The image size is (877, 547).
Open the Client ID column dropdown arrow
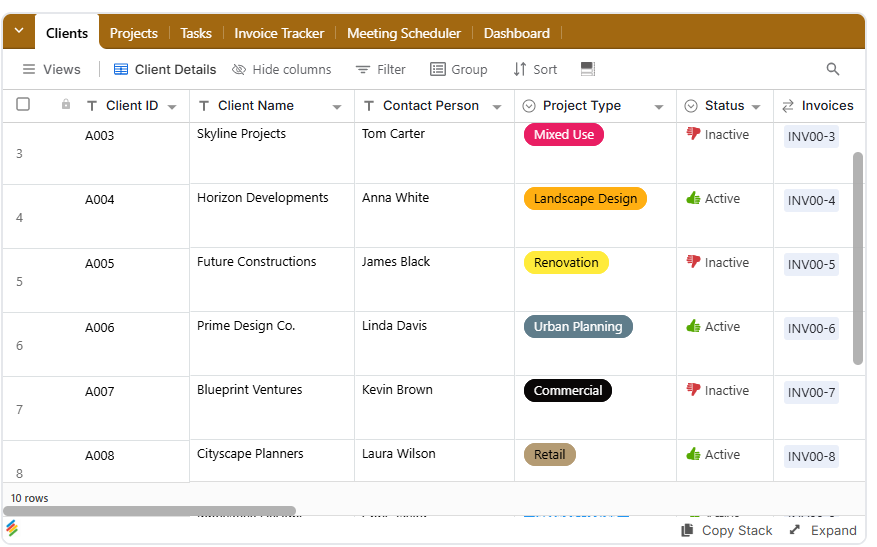(172, 107)
